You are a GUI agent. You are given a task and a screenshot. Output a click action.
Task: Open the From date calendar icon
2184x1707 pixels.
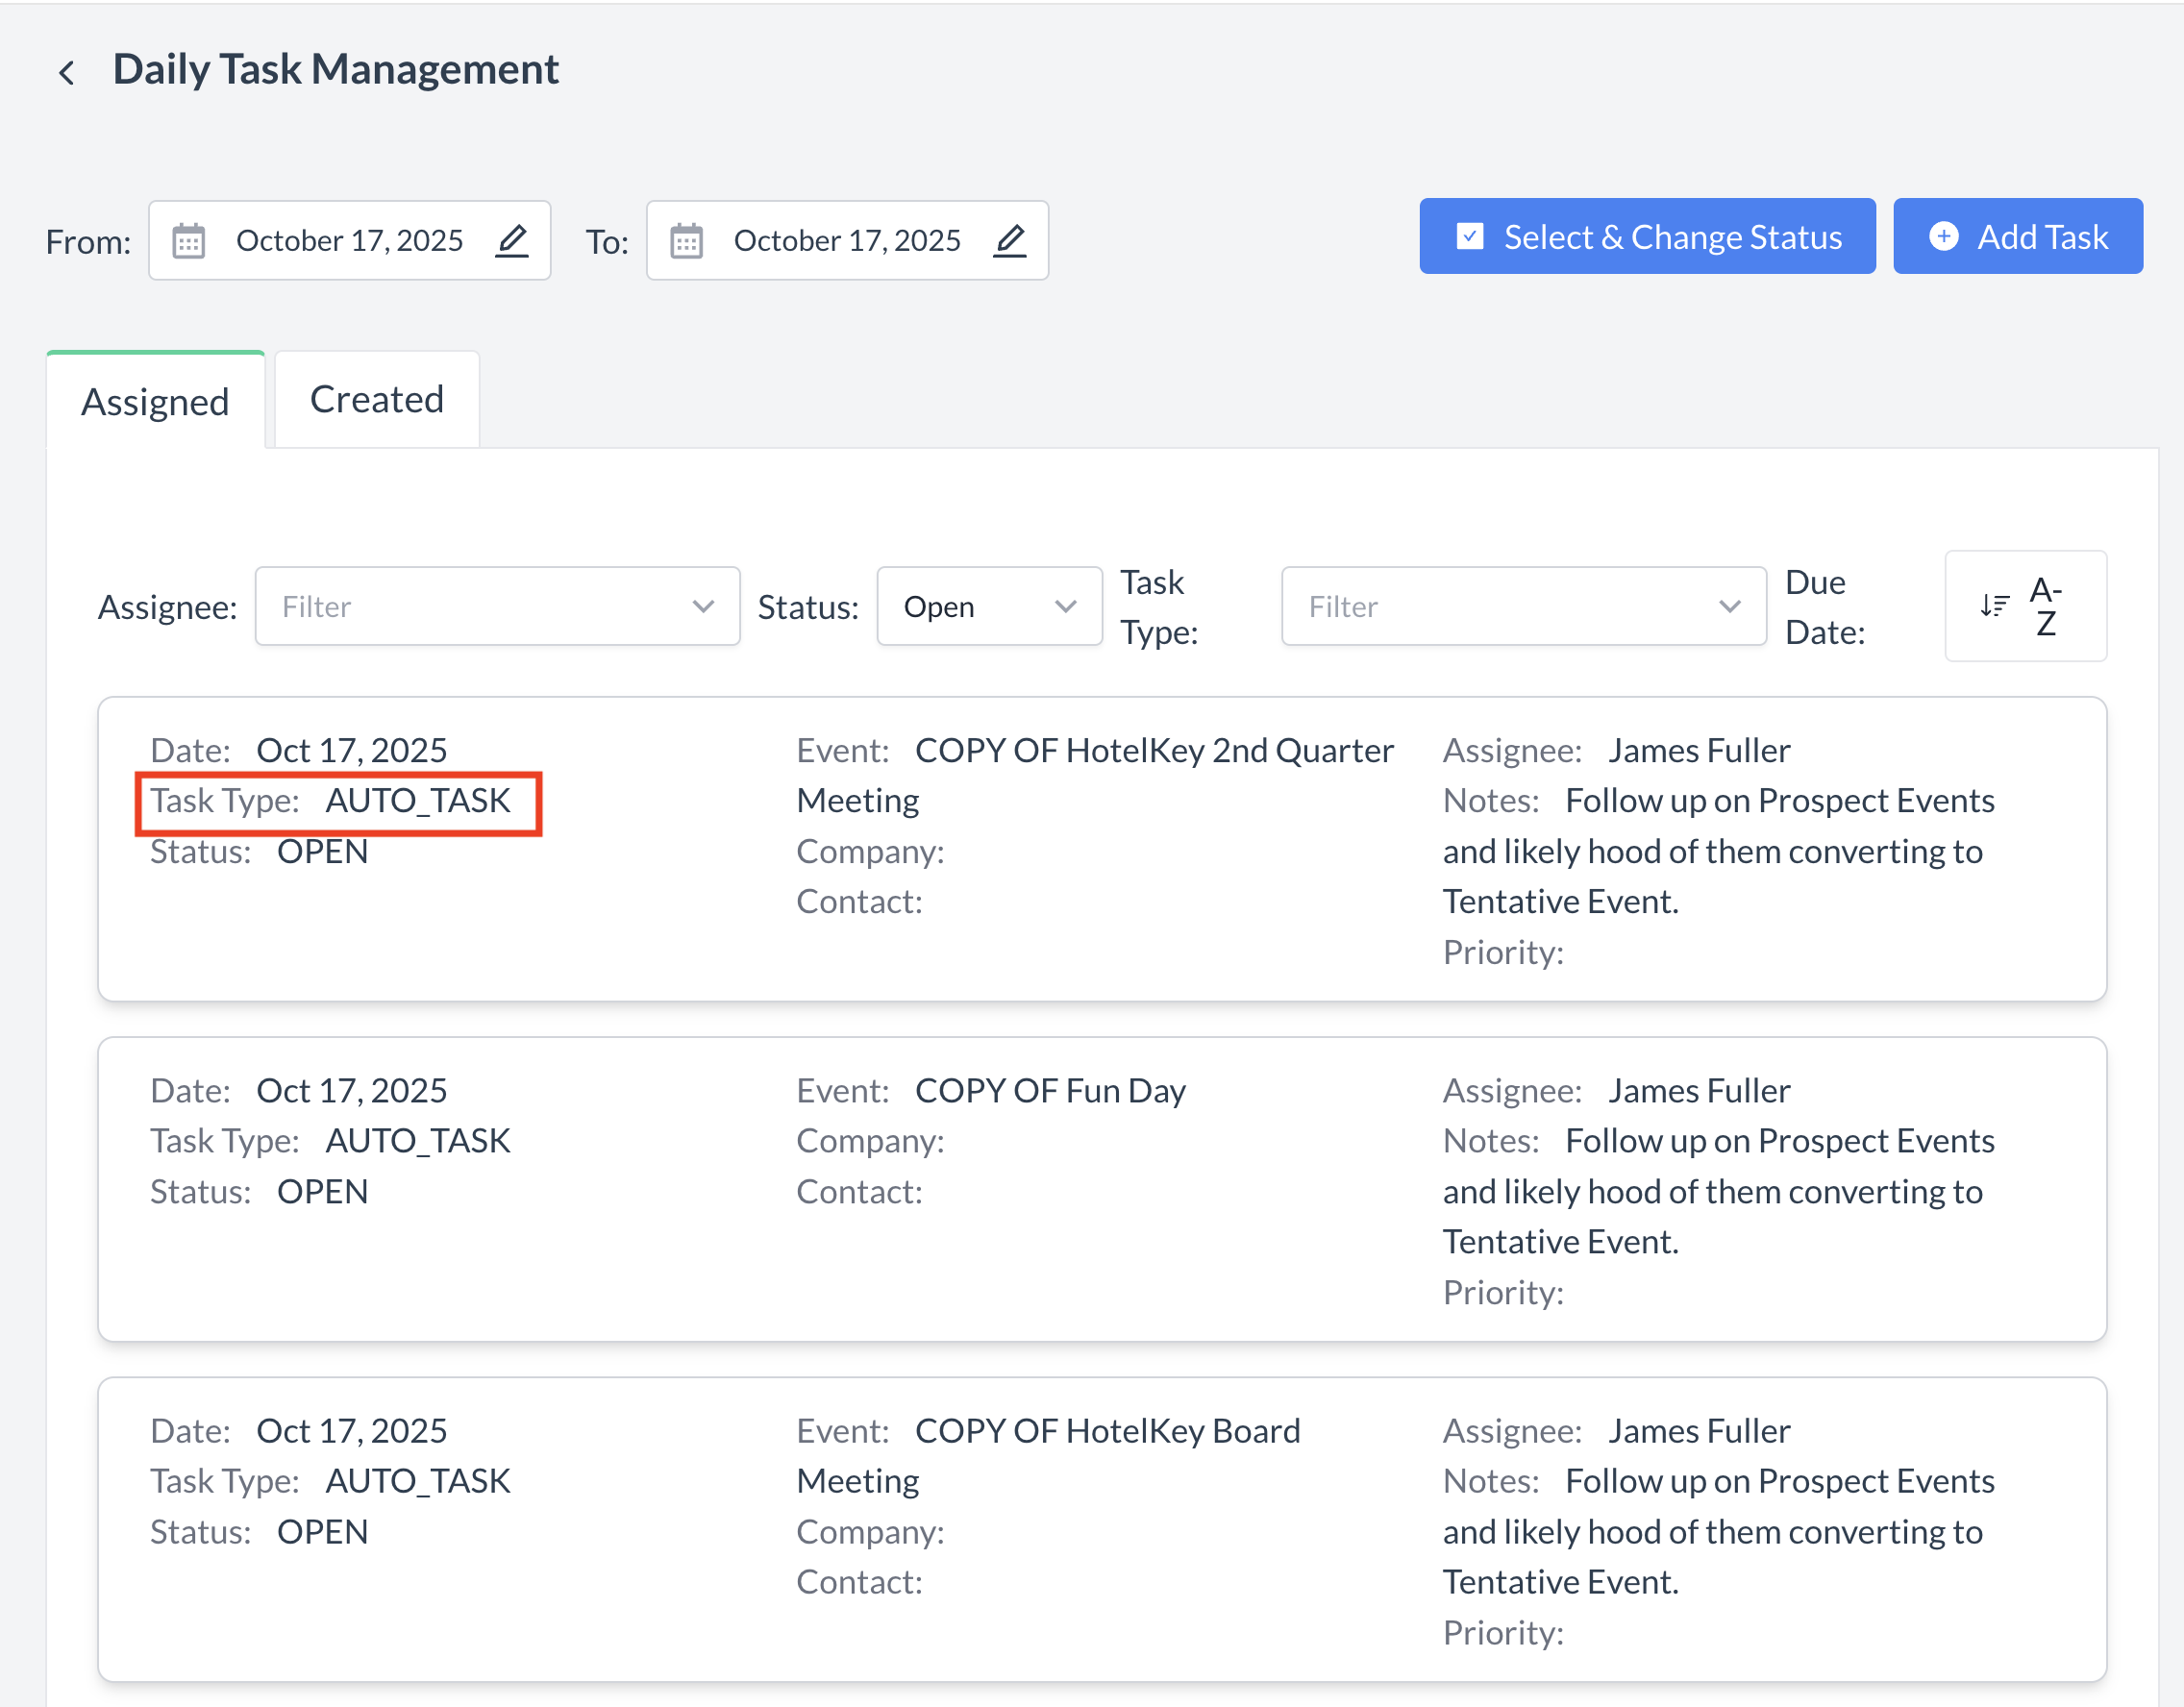(188, 241)
